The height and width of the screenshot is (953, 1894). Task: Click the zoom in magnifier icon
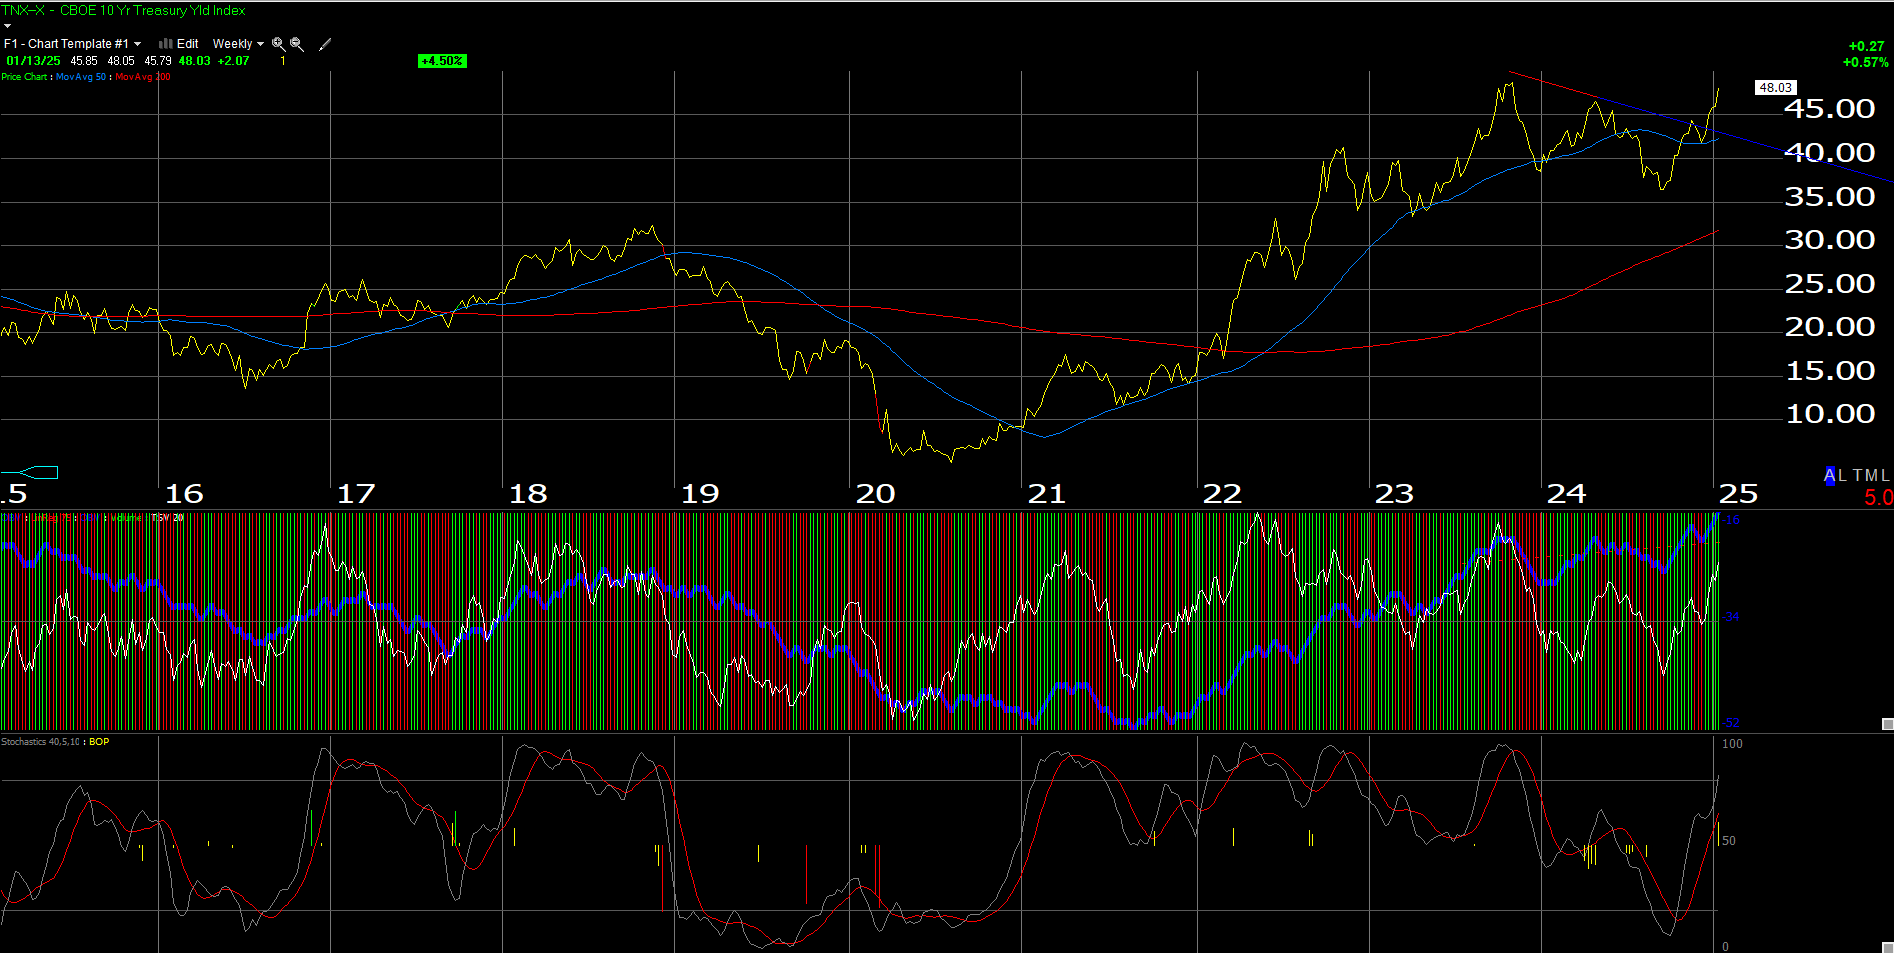coord(277,44)
